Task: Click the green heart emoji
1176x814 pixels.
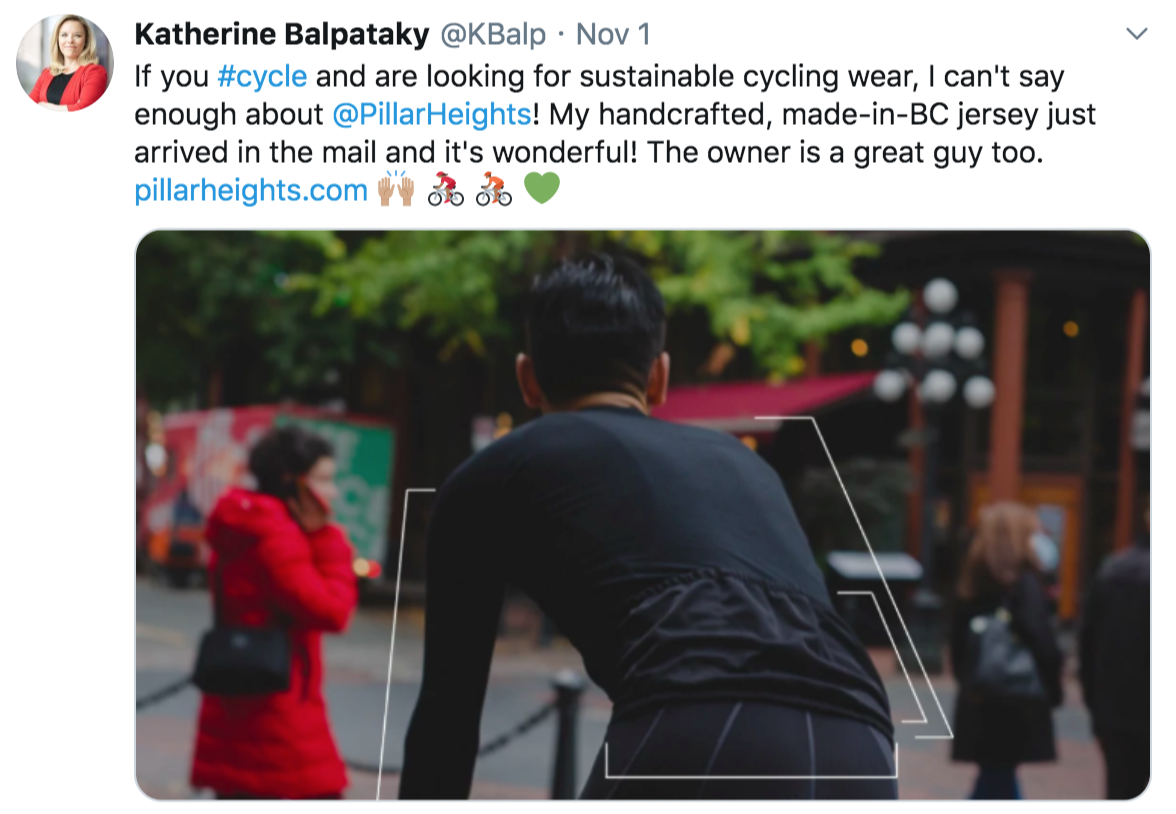Action: pos(542,188)
